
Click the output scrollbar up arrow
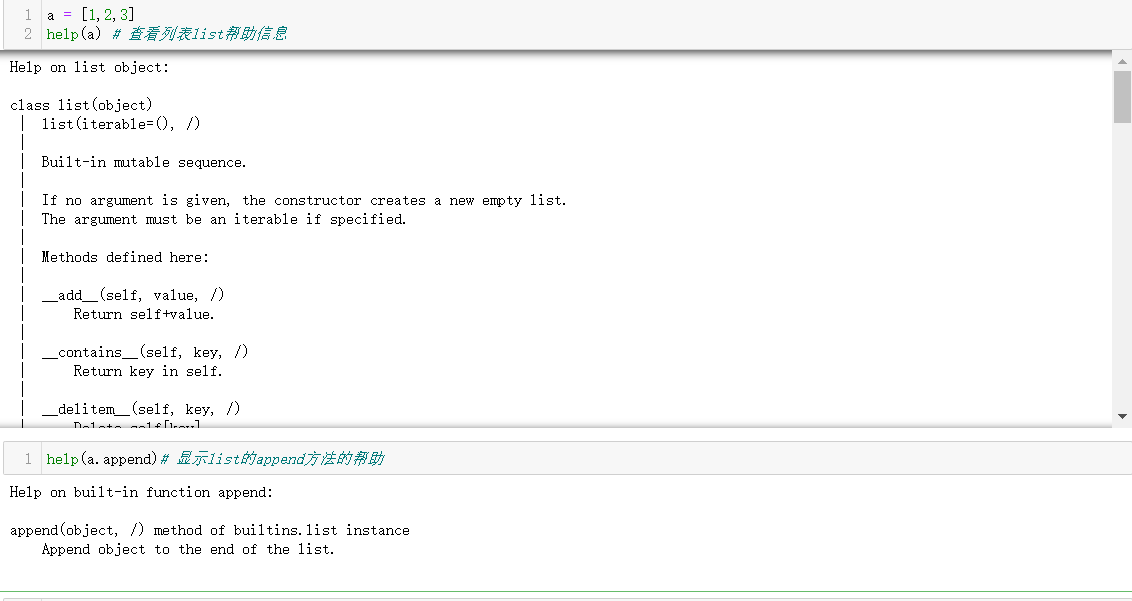pos(1122,61)
